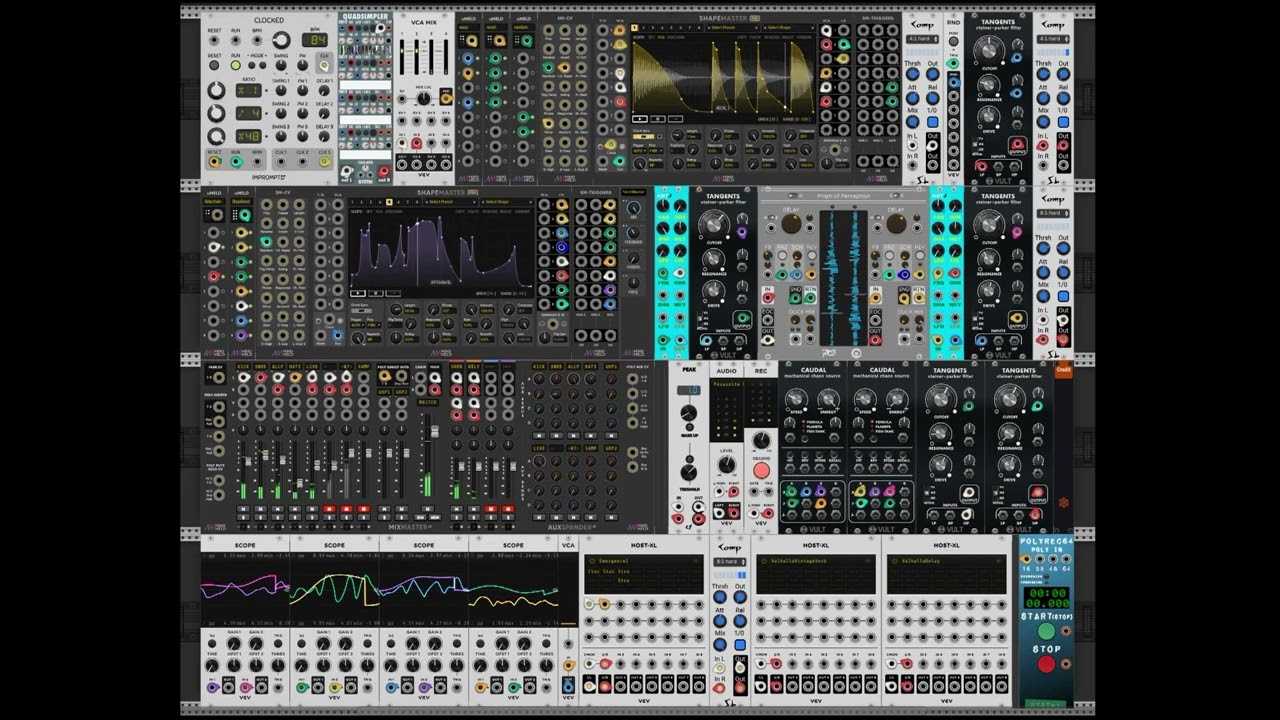Click the DELAY 2 knob on Clocked
Viewport: 1280px width, 720px height.
coord(324,113)
